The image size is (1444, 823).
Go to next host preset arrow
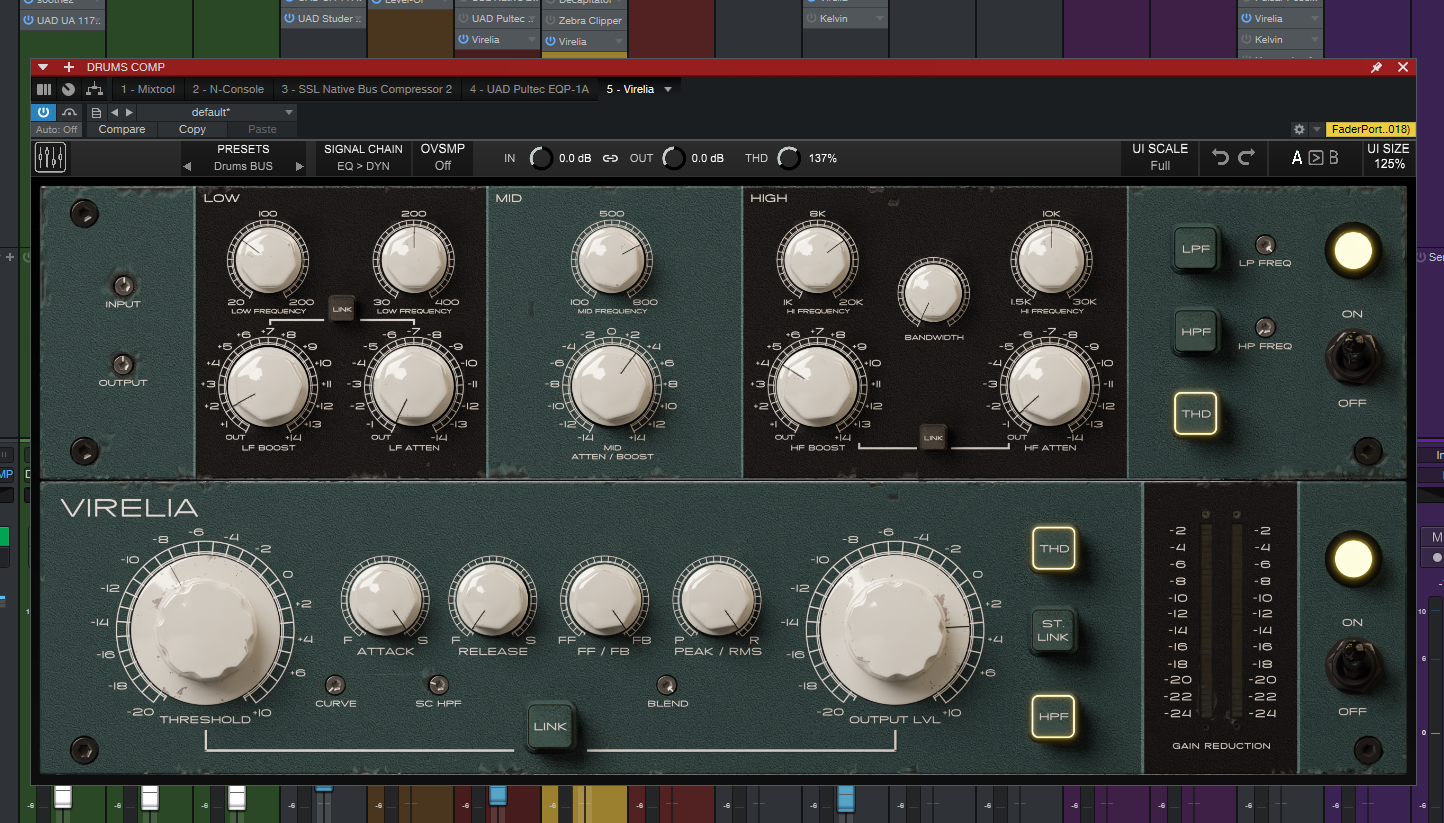click(x=128, y=112)
